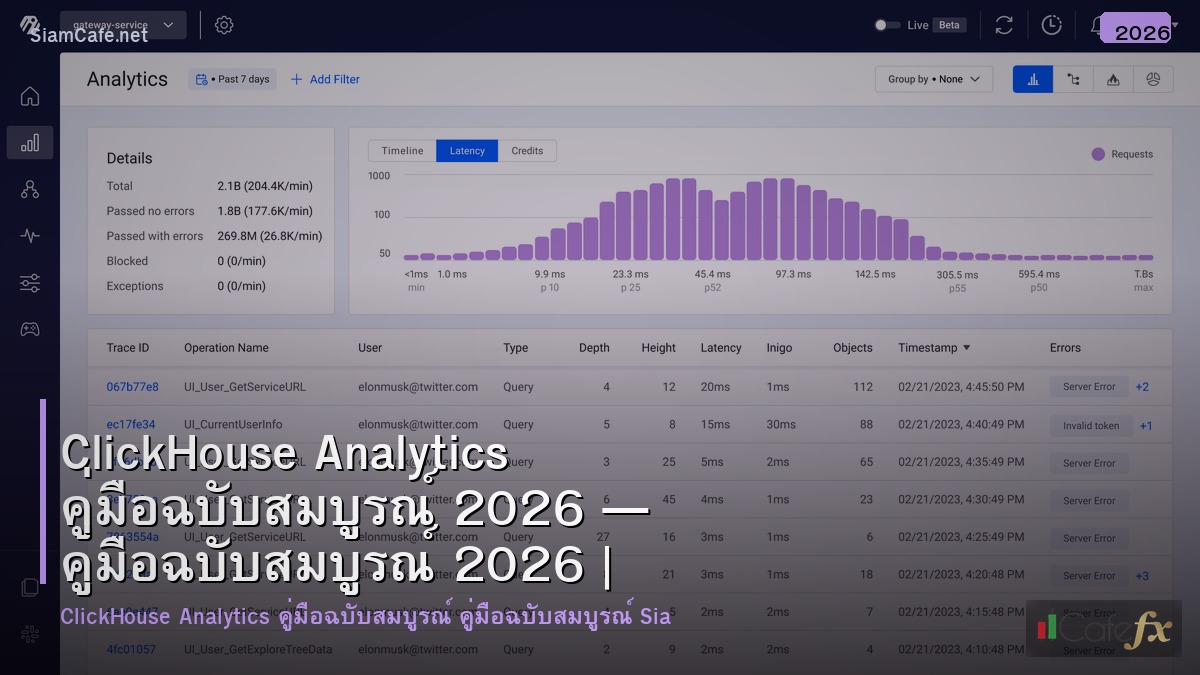
Task: Toggle the Requests legend indicator
Action: (1097, 154)
